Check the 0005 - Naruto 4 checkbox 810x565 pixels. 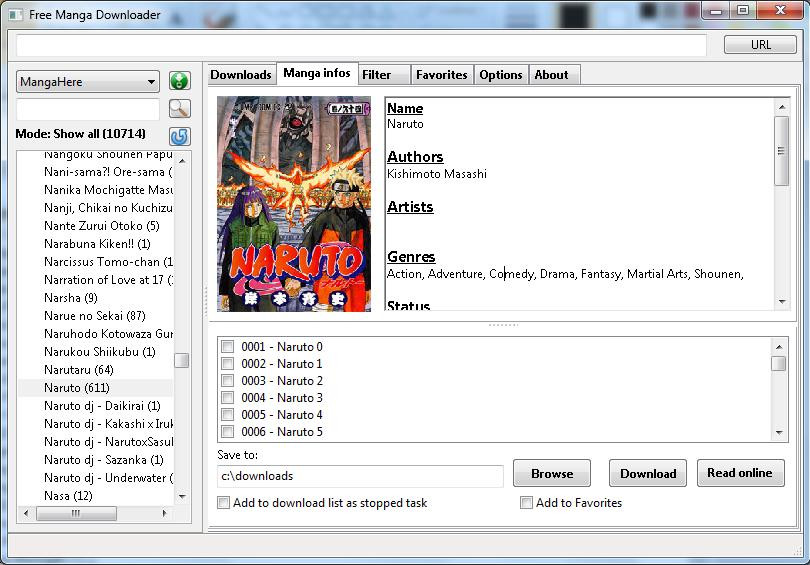pyautogui.click(x=227, y=415)
